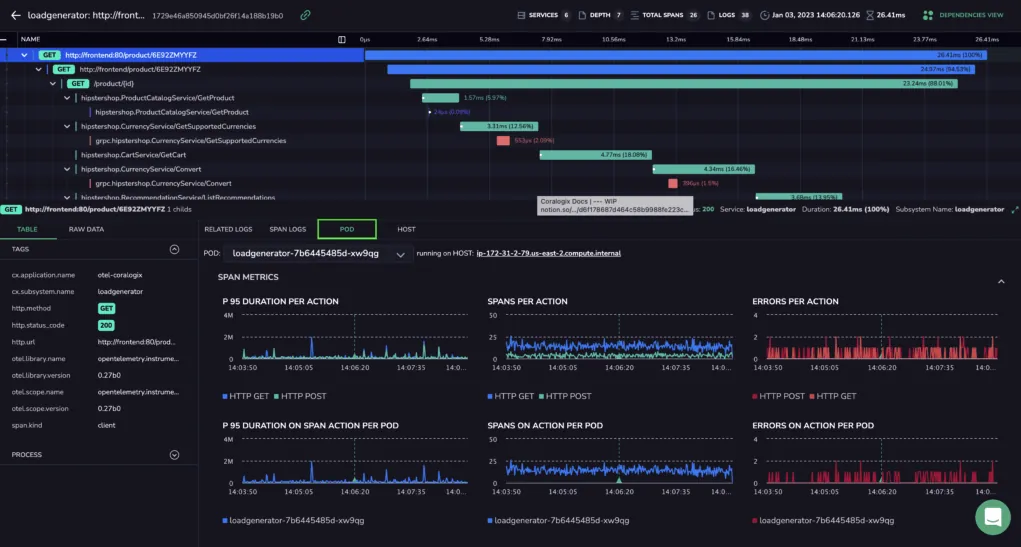The image size is (1021, 547).
Task: Click the column layout icon beside NAME header
Action: (x=342, y=40)
